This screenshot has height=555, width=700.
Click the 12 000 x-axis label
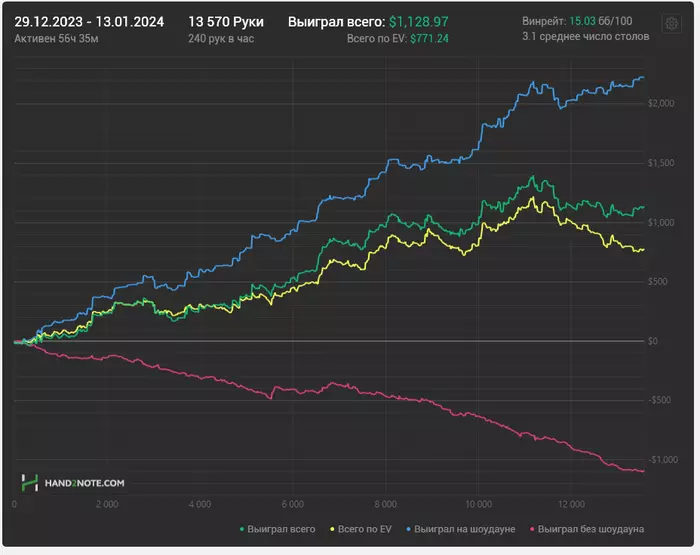tap(571, 504)
